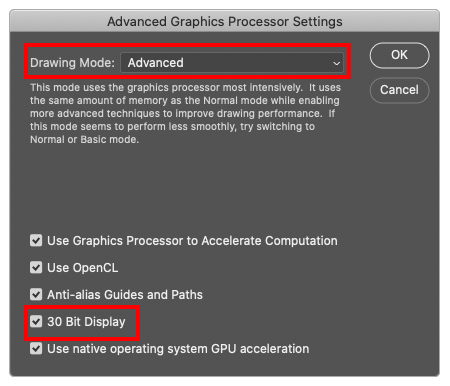This screenshot has height=386, width=450.
Task: Uncheck Use native operating system GPU acceleration box
Action: click(36, 349)
